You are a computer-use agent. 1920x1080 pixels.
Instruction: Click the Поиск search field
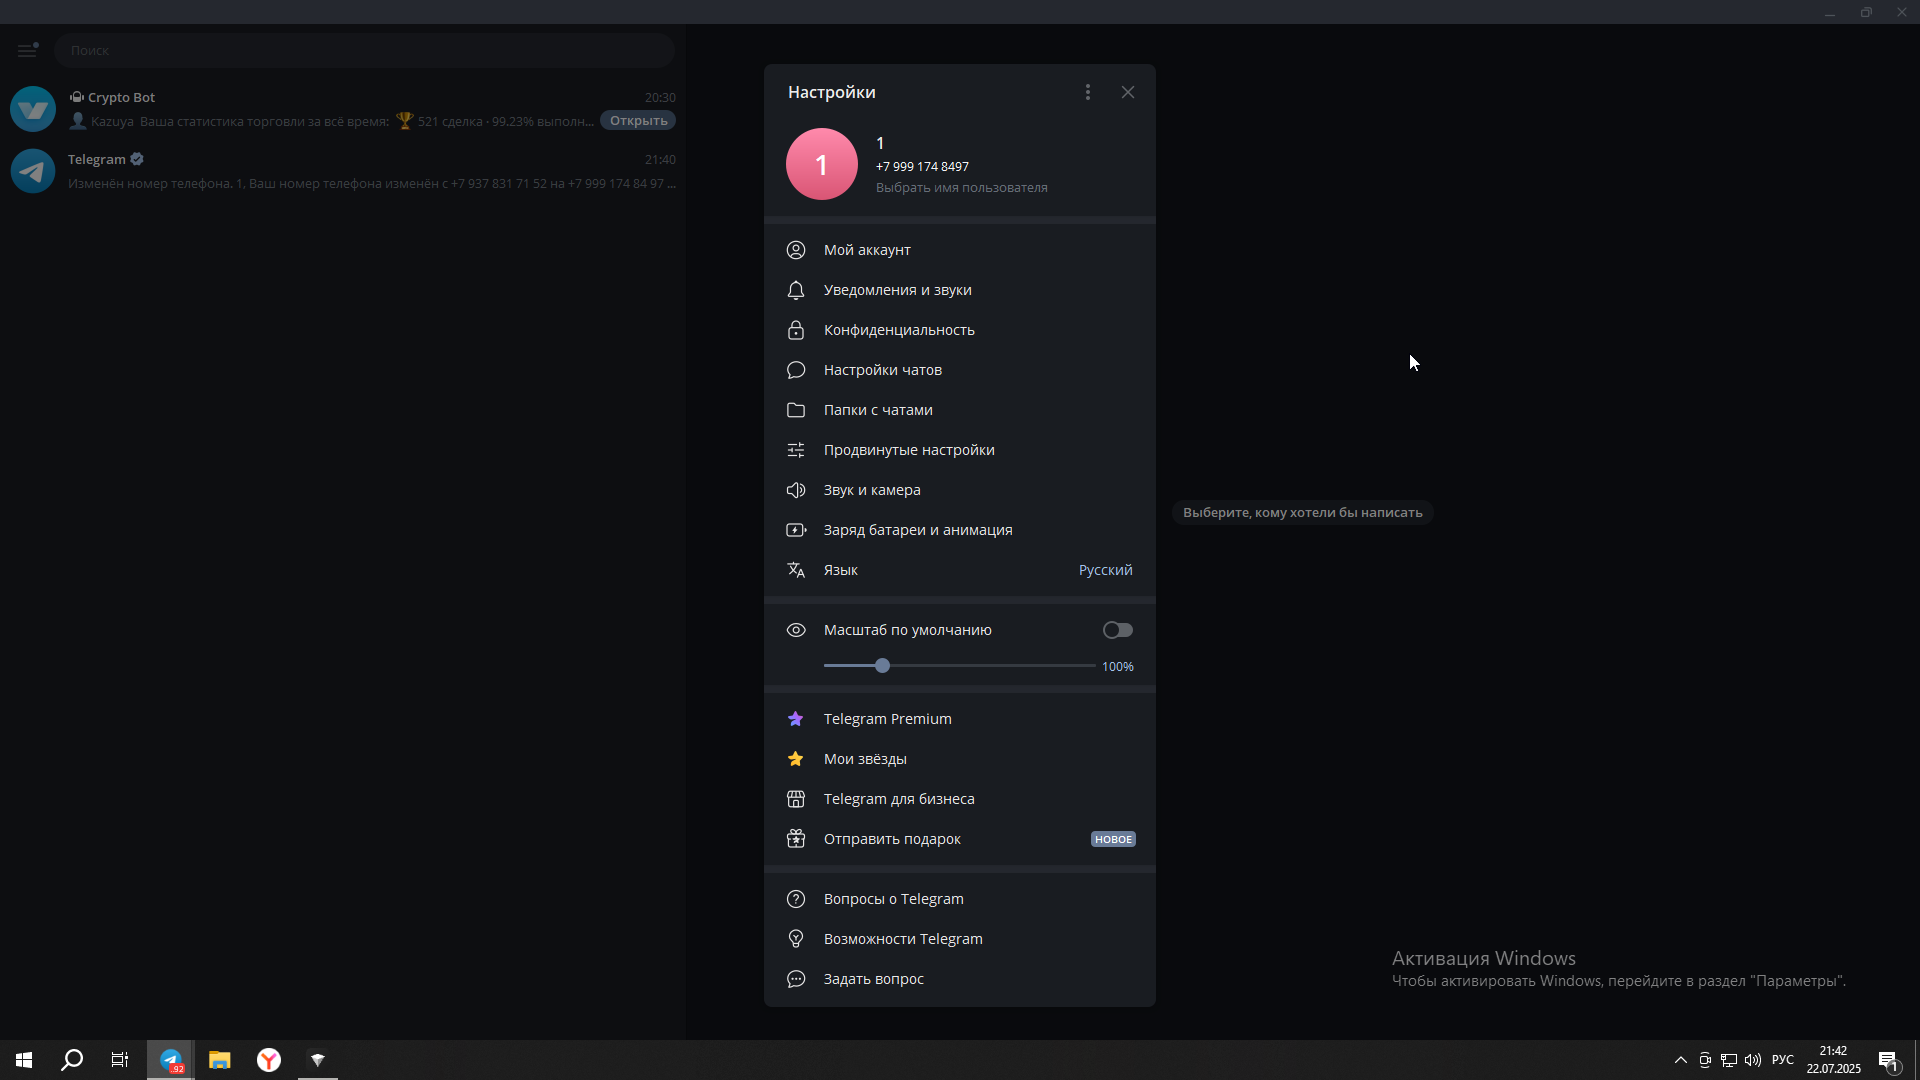(364, 50)
